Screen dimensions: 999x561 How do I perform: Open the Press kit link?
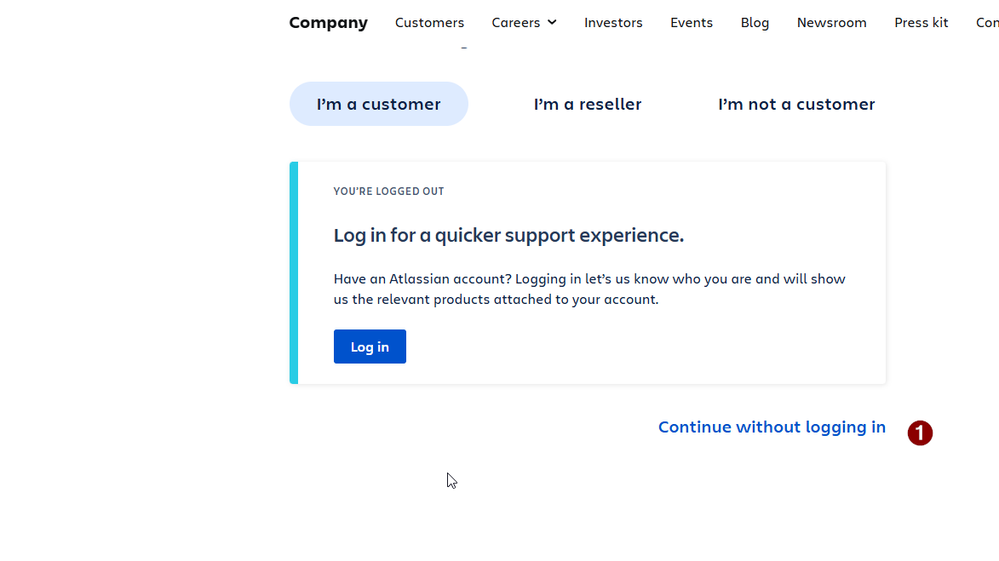[921, 22]
